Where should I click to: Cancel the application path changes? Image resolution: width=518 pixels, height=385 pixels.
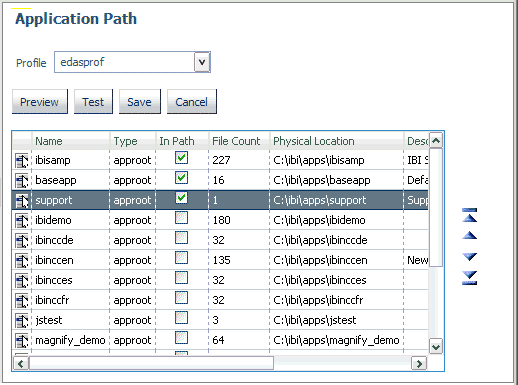click(x=192, y=102)
